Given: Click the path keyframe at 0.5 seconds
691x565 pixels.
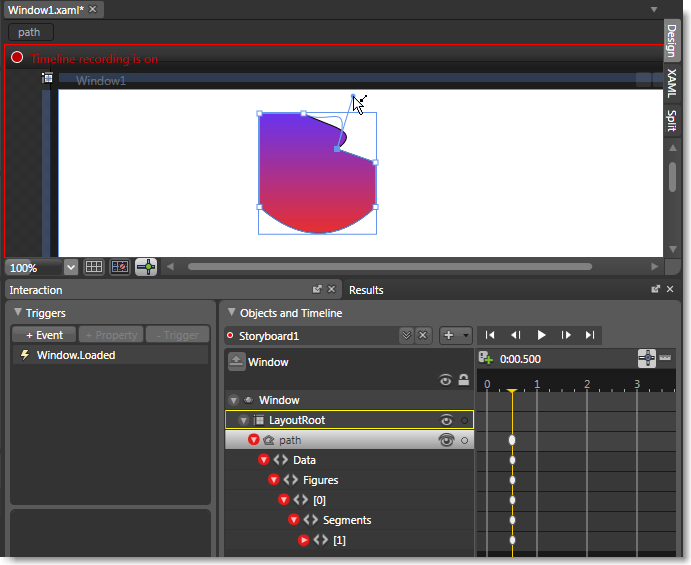Looking at the screenshot, I should pos(512,440).
